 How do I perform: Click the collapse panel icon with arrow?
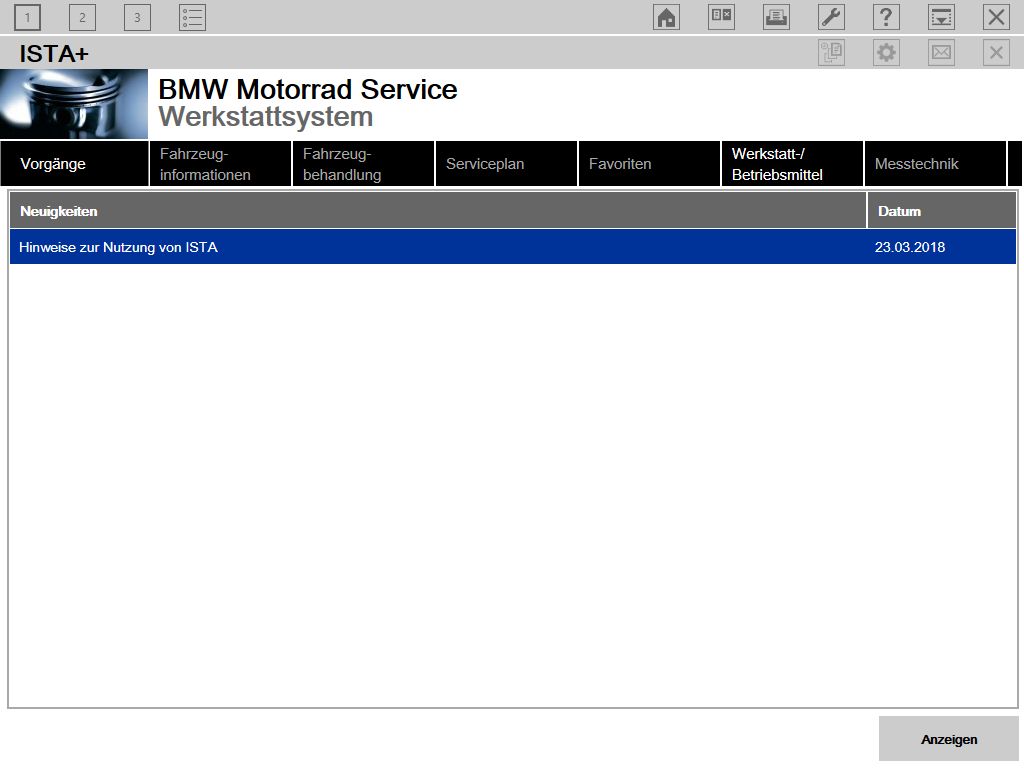coord(941,17)
